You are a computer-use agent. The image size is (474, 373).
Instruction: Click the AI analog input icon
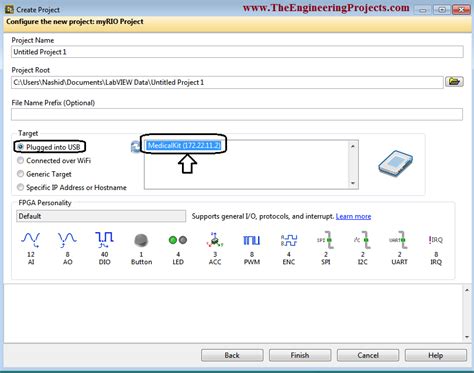[31, 240]
